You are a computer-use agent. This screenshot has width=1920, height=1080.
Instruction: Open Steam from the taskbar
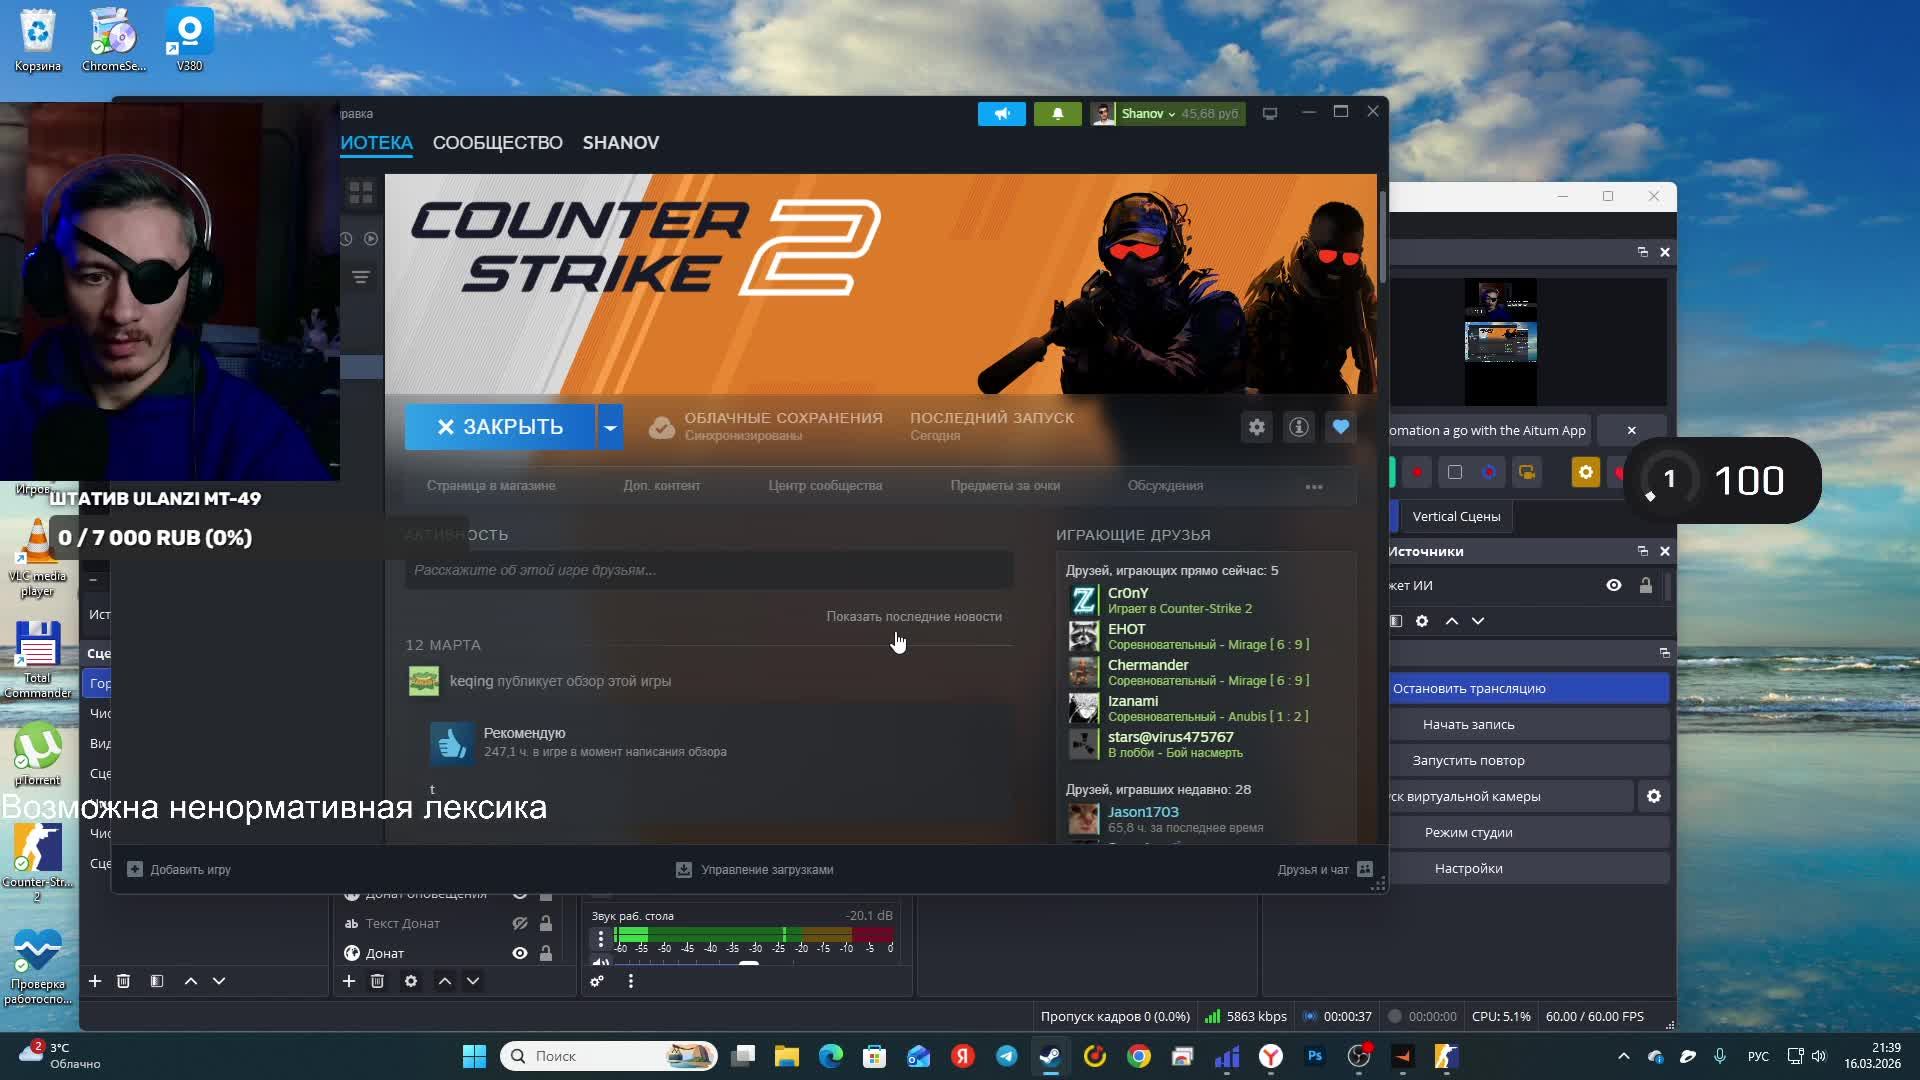point(1050,1056)
